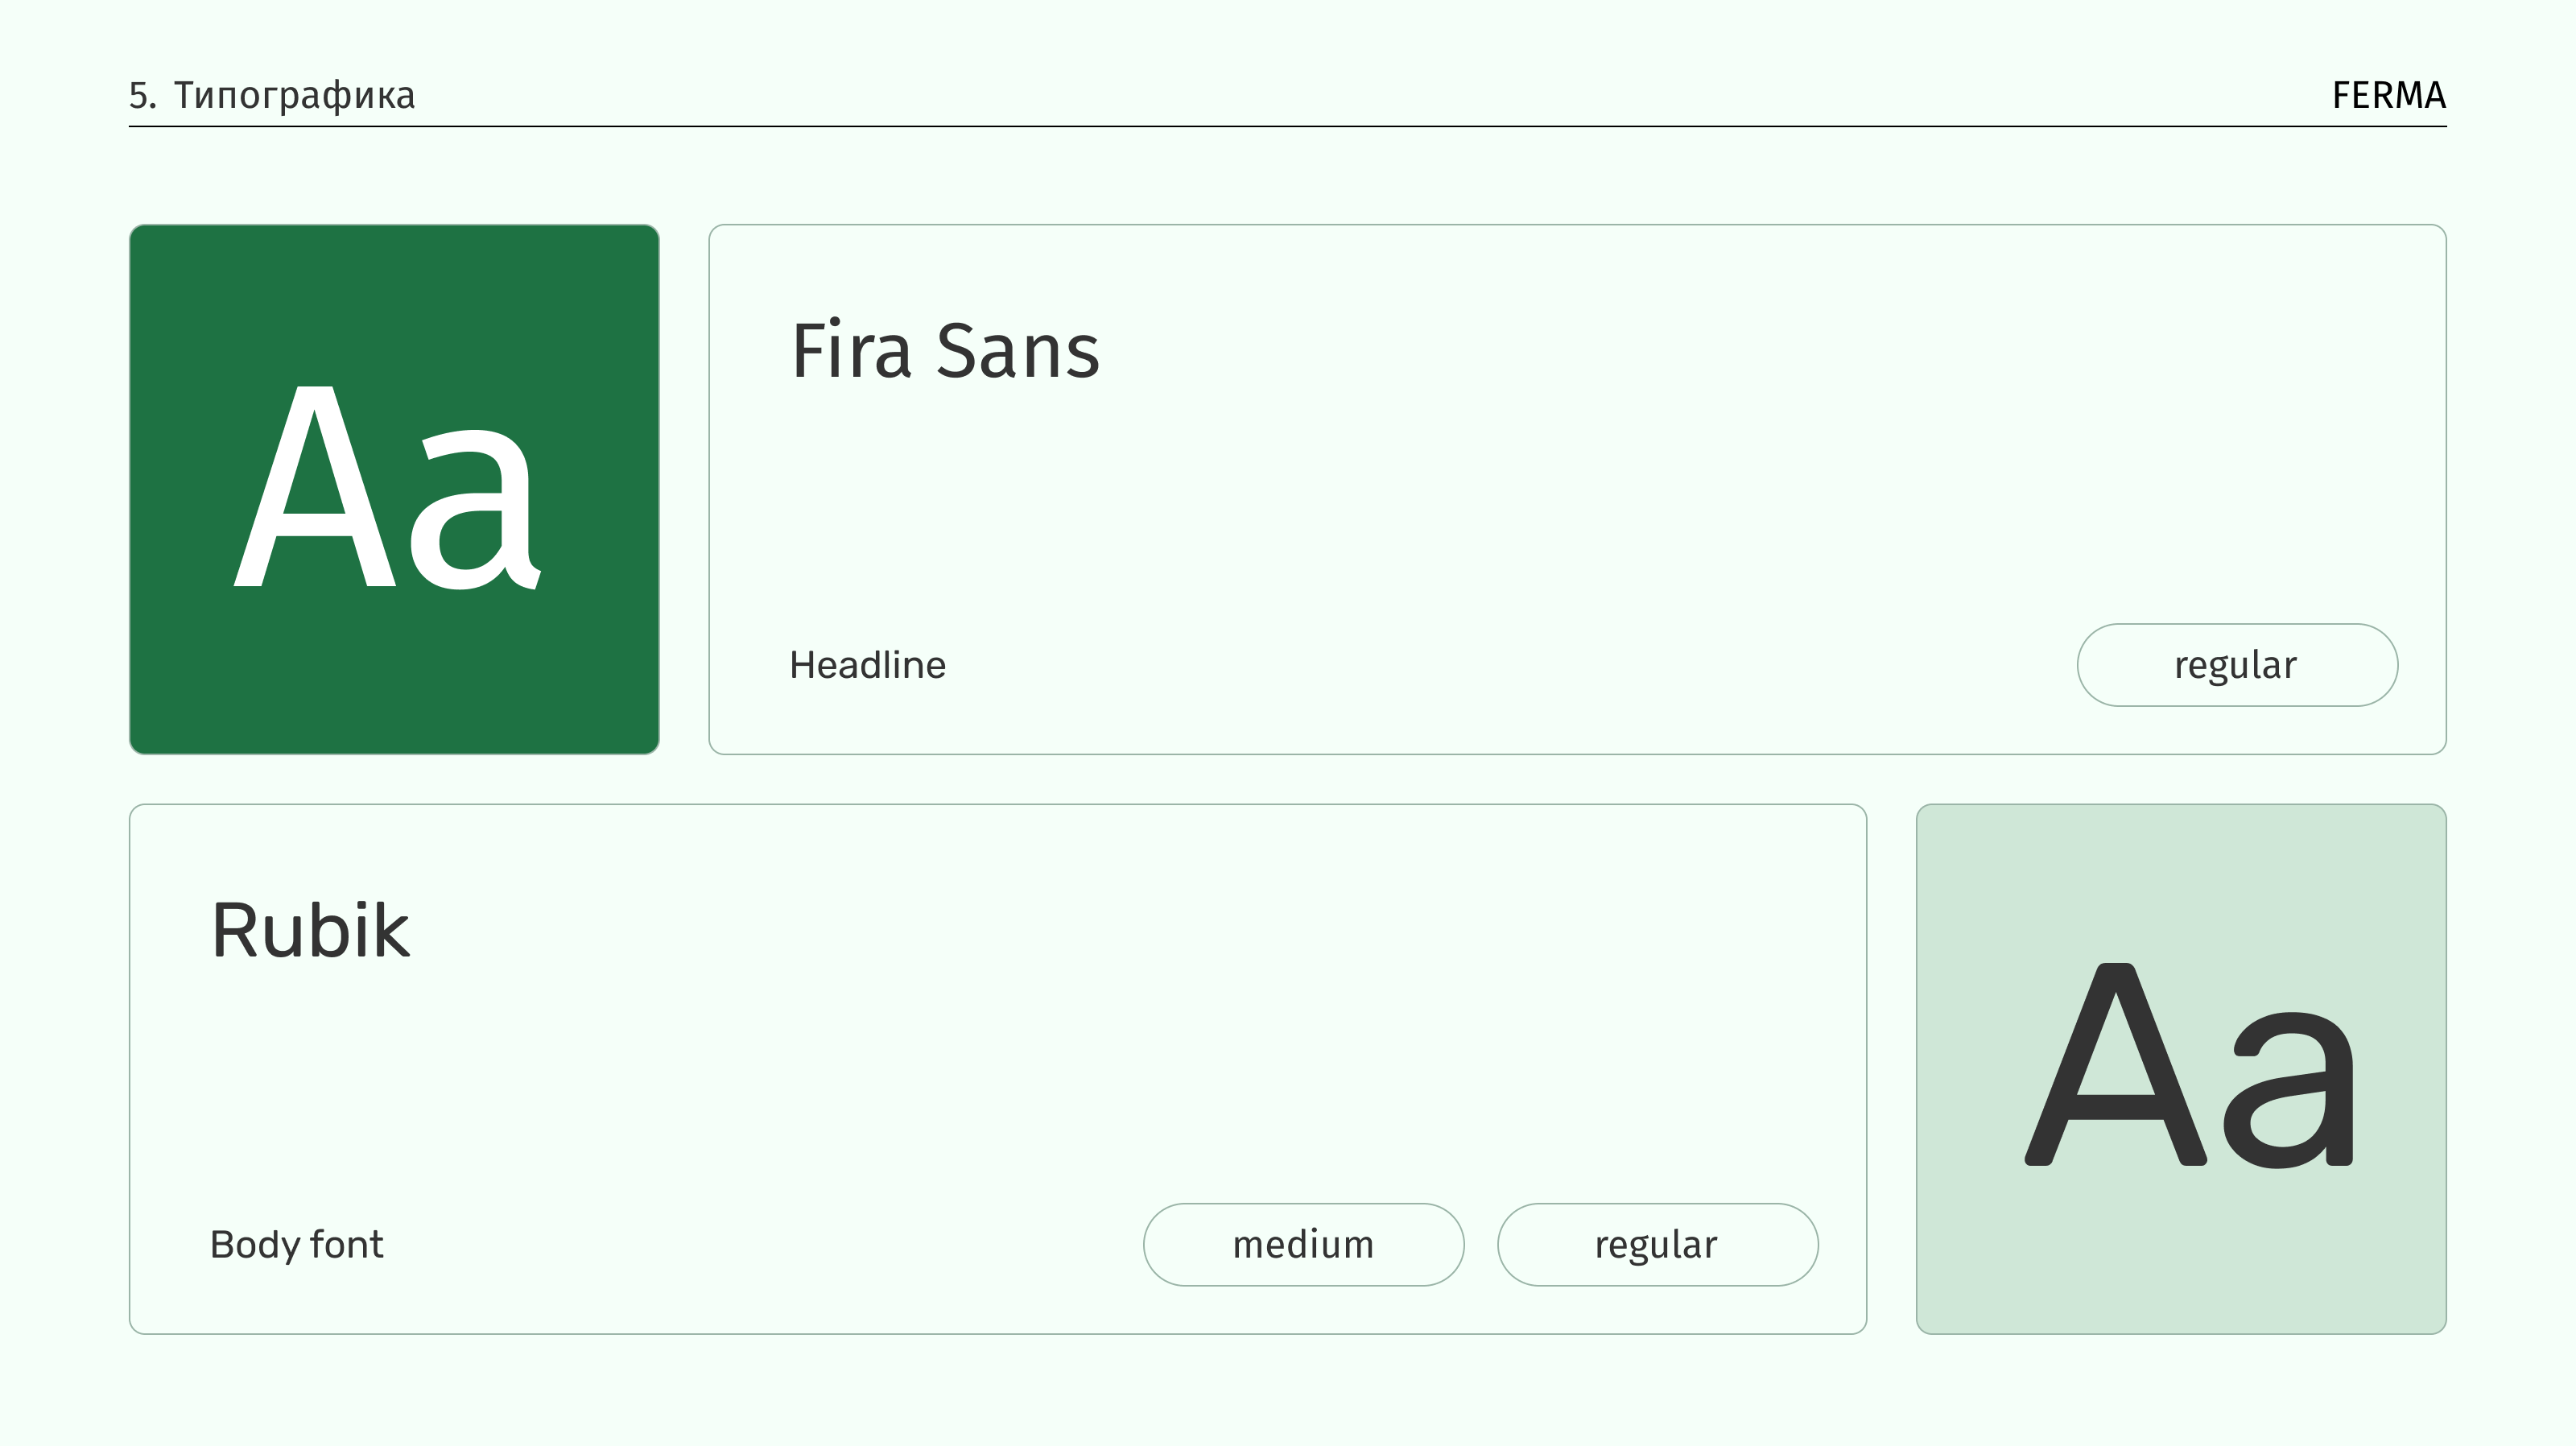Click the white lowercase "a" on the dark green tile
Viewport: 2576px width, 1446px height.
[476, 510]
